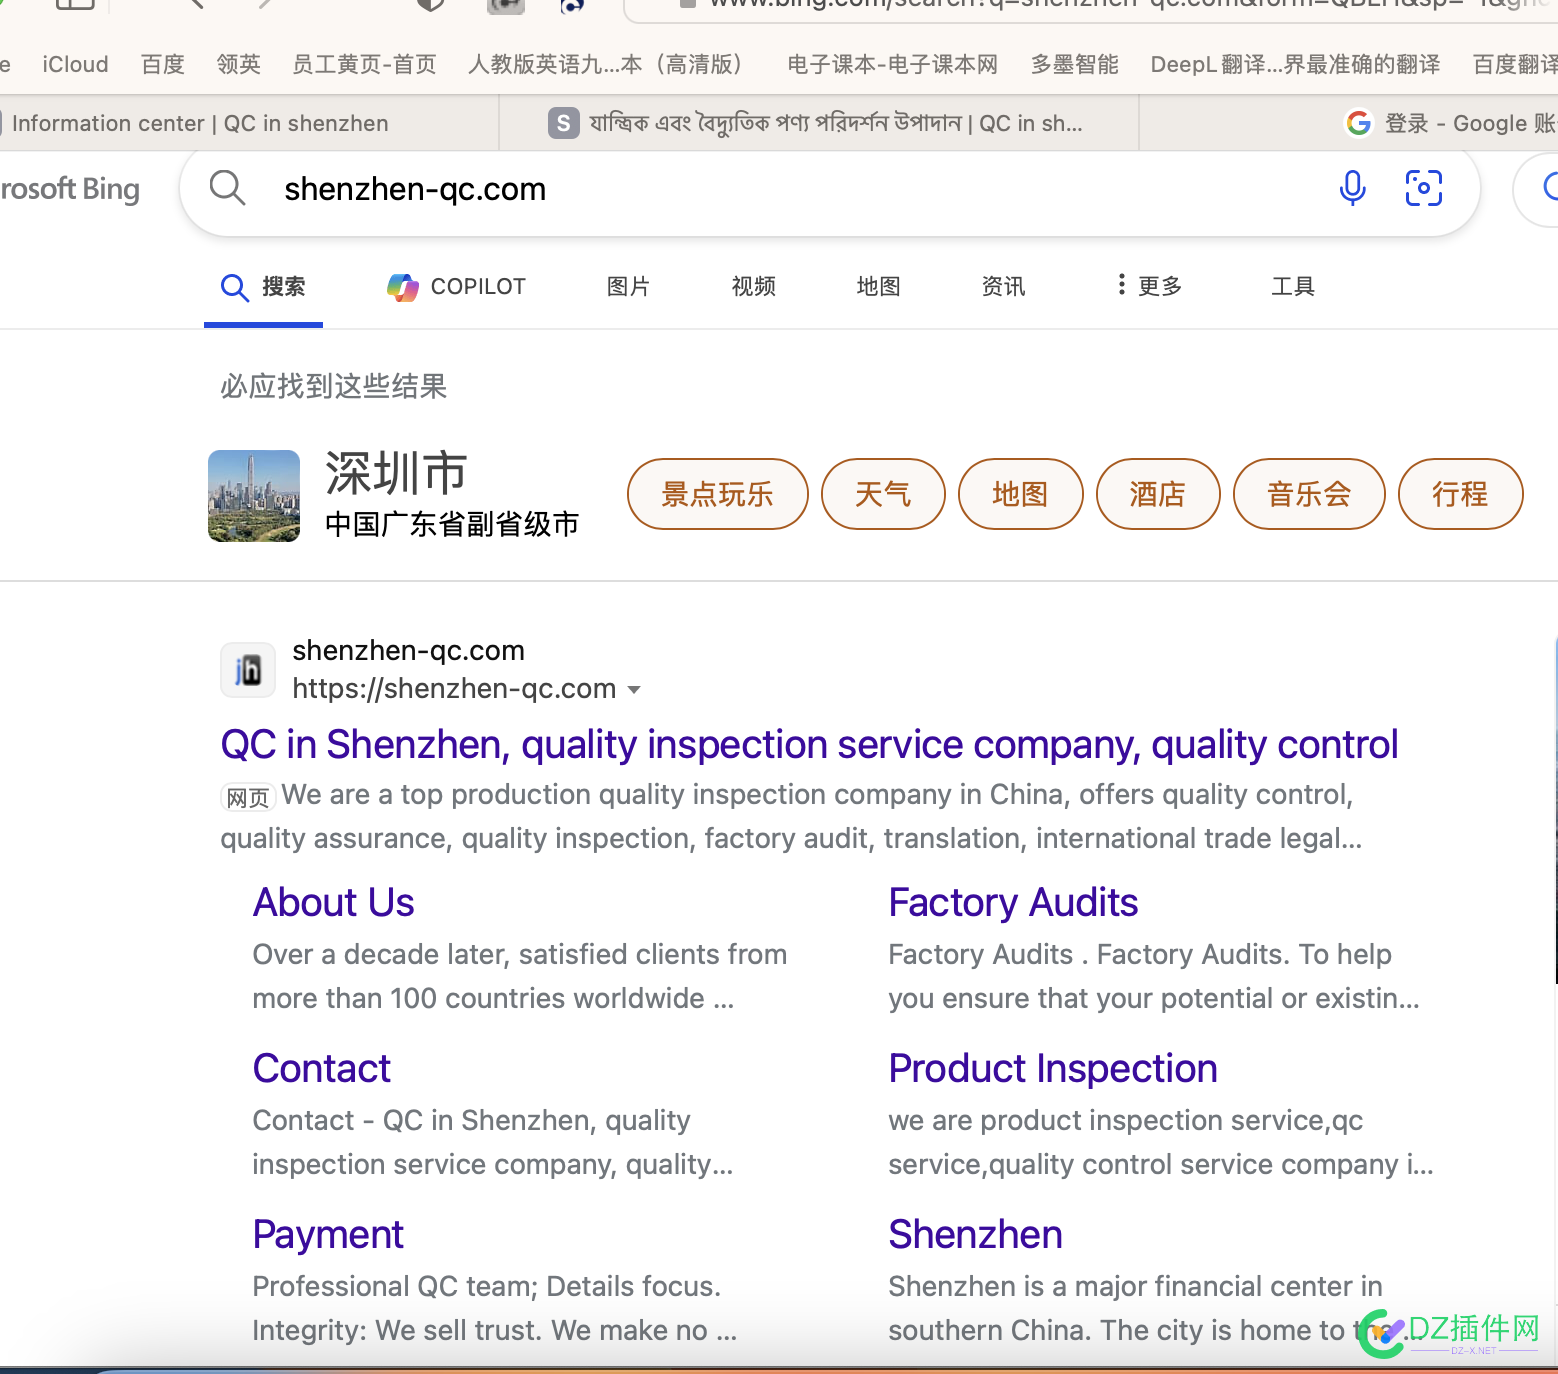Screen dimensions: 1558x1374
Task: Click the https://shenzhen-qc.com URL text
Action: click(454, 689)
